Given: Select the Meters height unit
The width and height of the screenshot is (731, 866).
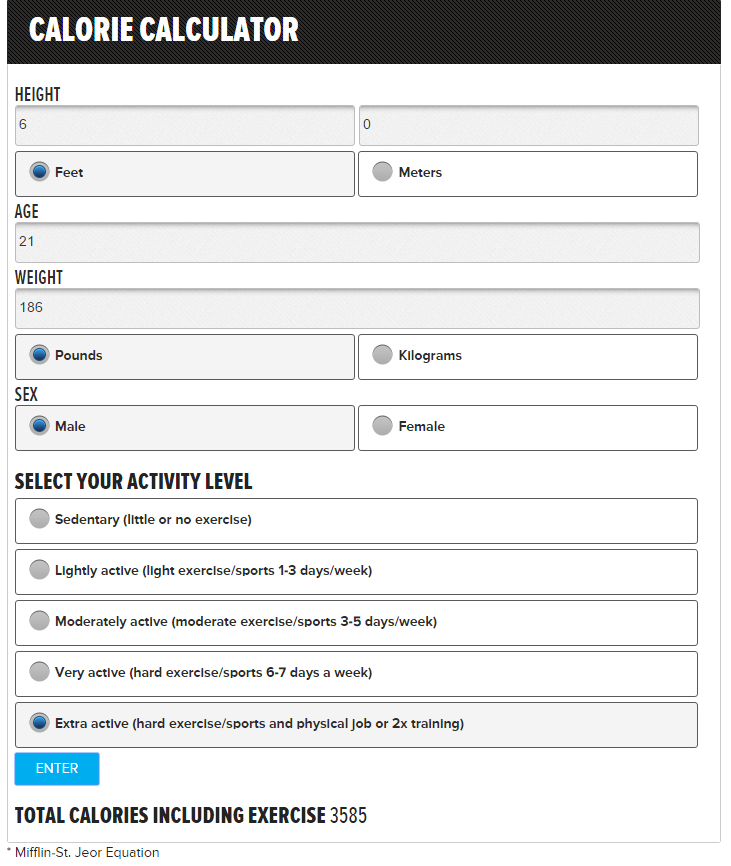Looking at the screenshot, I should pyautogui.click(x=528, y=174).
